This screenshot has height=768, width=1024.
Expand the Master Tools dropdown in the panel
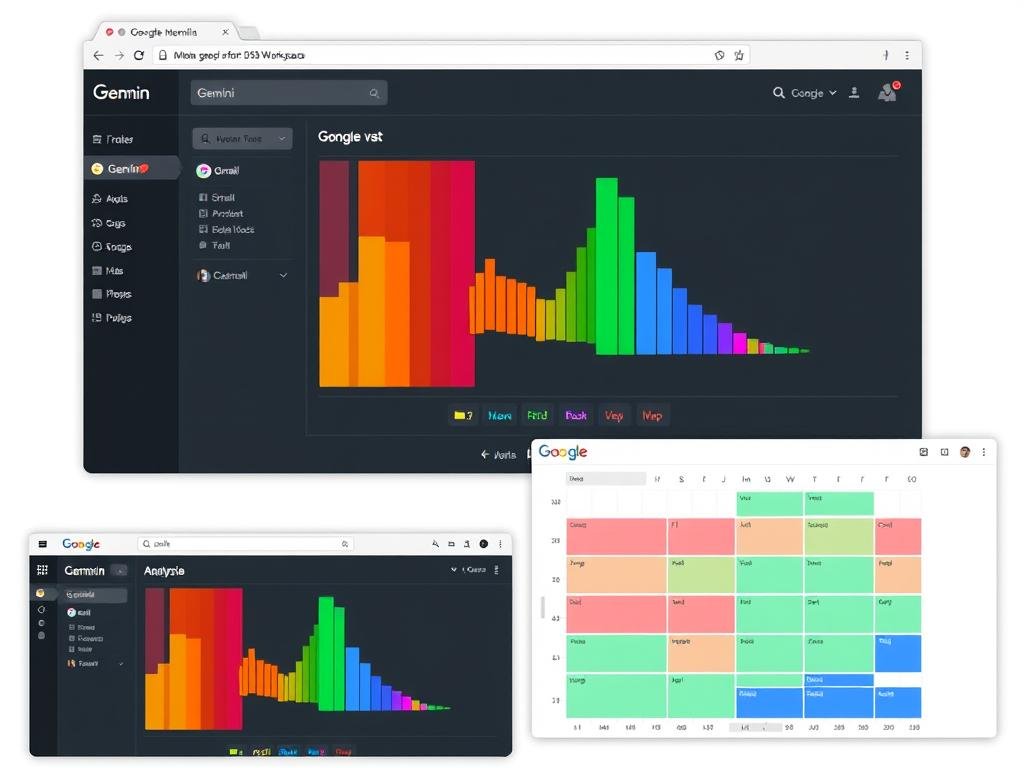241,138
